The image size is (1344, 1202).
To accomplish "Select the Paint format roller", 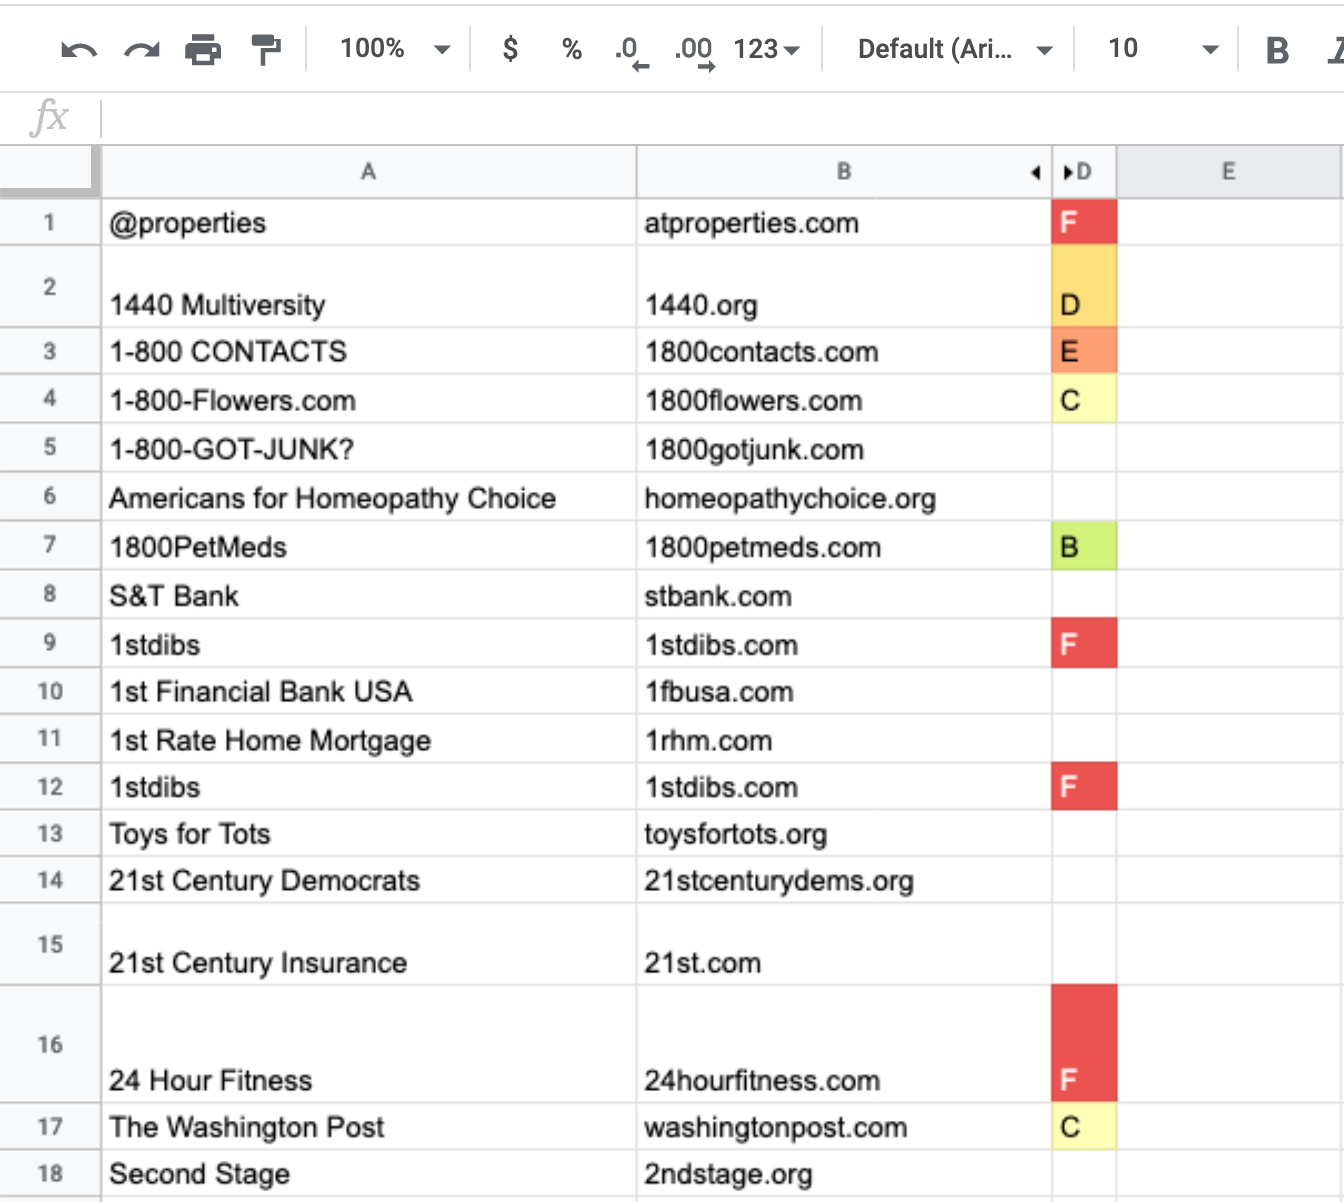I will 266,49.
